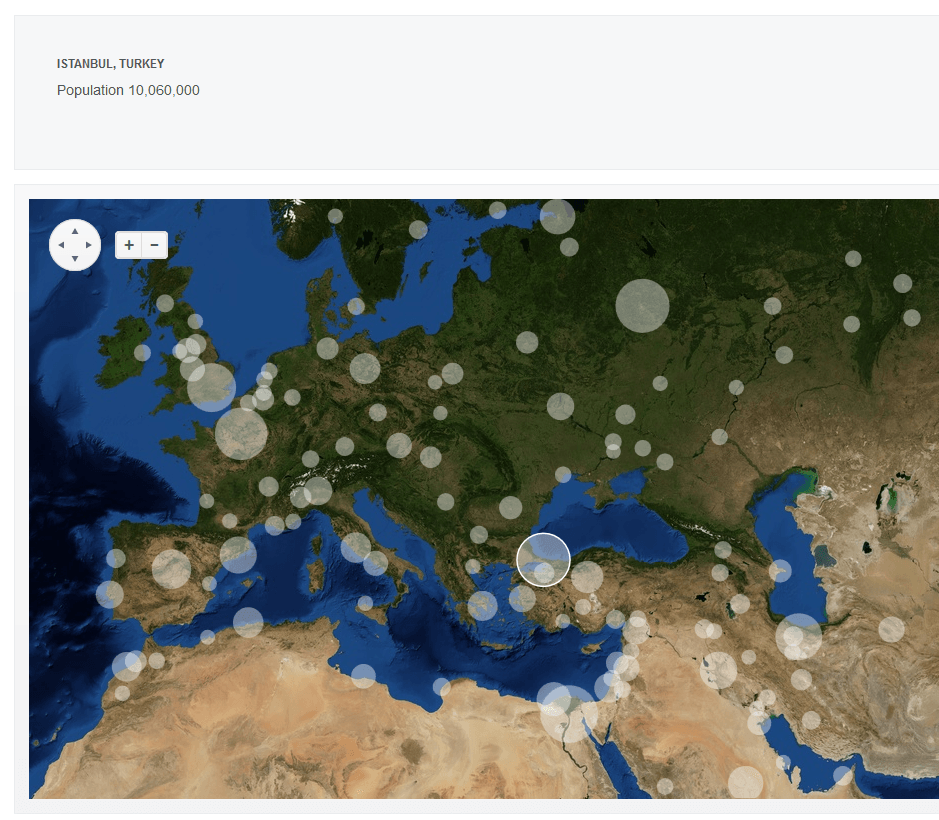This screenshot has height=820, width=939.
Task: Click the Bucharest bubble in Romania
Action: (x=510, y=507)
